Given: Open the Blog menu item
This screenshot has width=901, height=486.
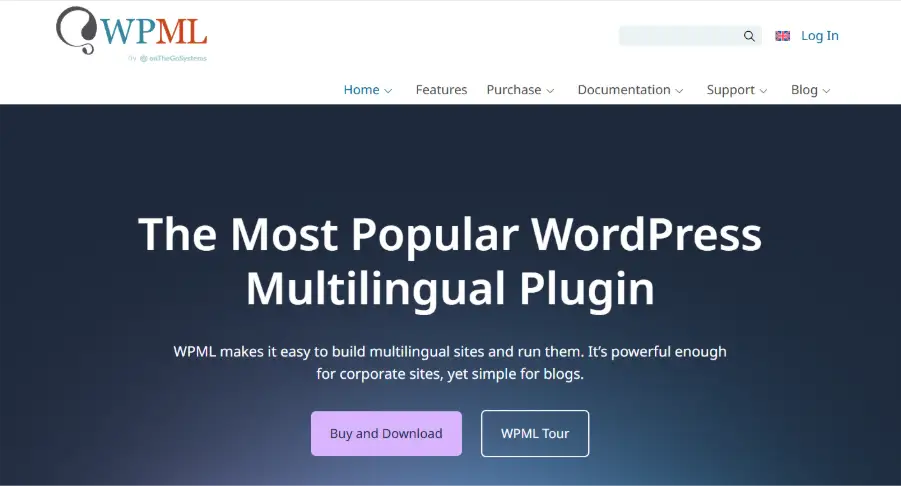Looking at the screenshot, I should pos(804,90).
